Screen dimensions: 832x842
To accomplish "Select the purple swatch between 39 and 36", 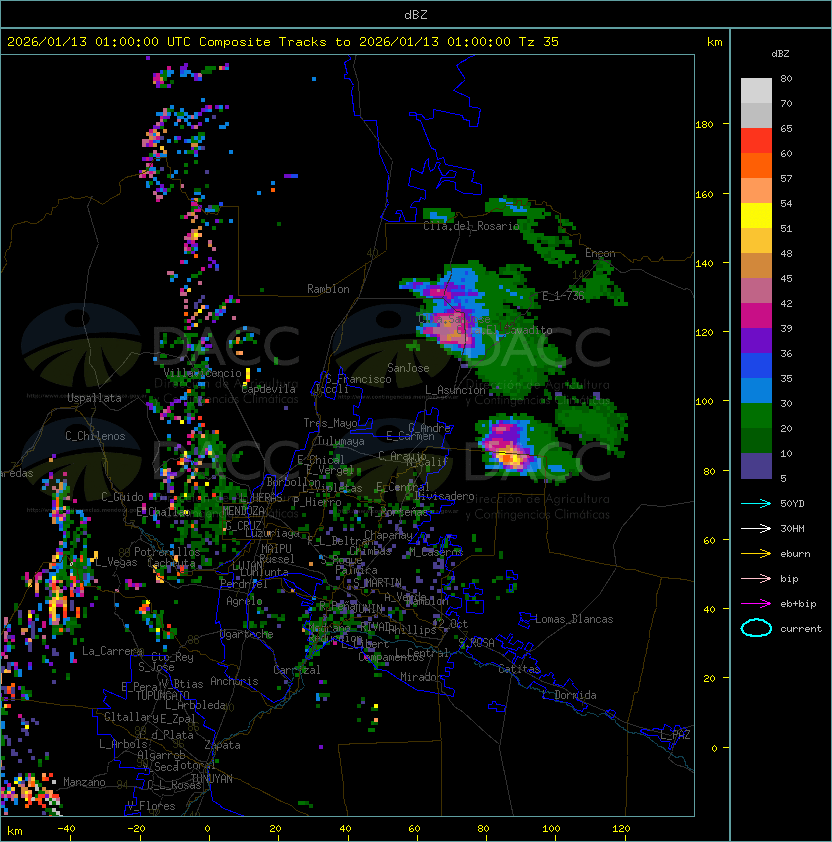I will (756, 340).
